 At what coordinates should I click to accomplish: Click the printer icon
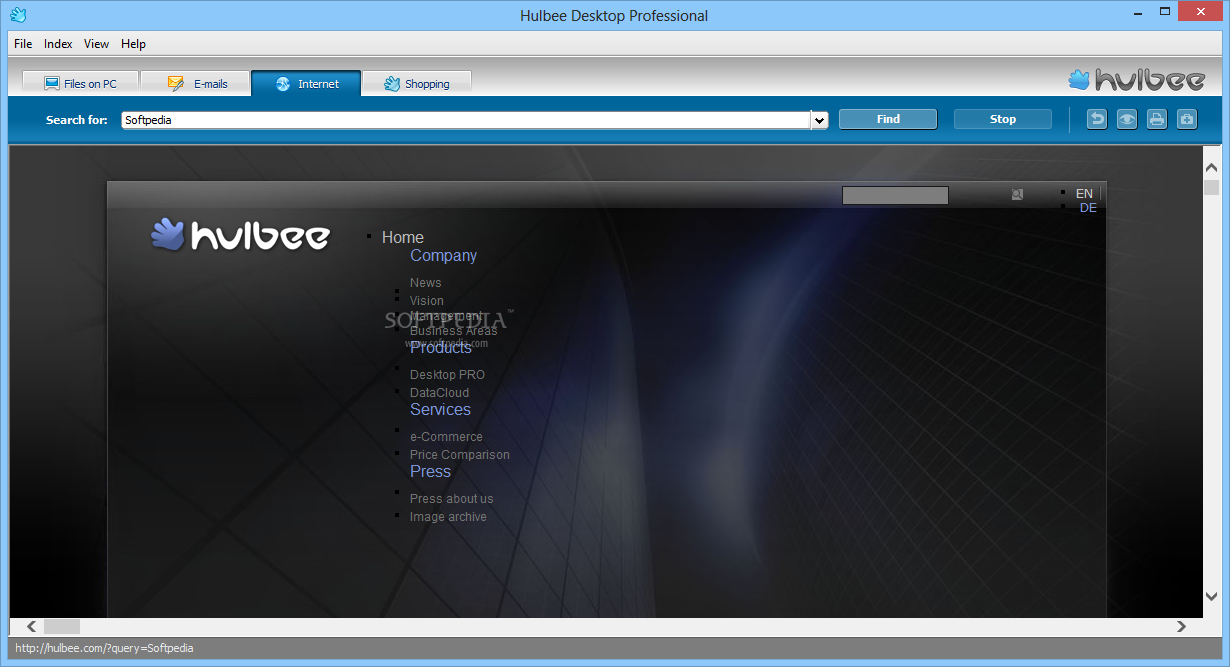click(1157, 119)
